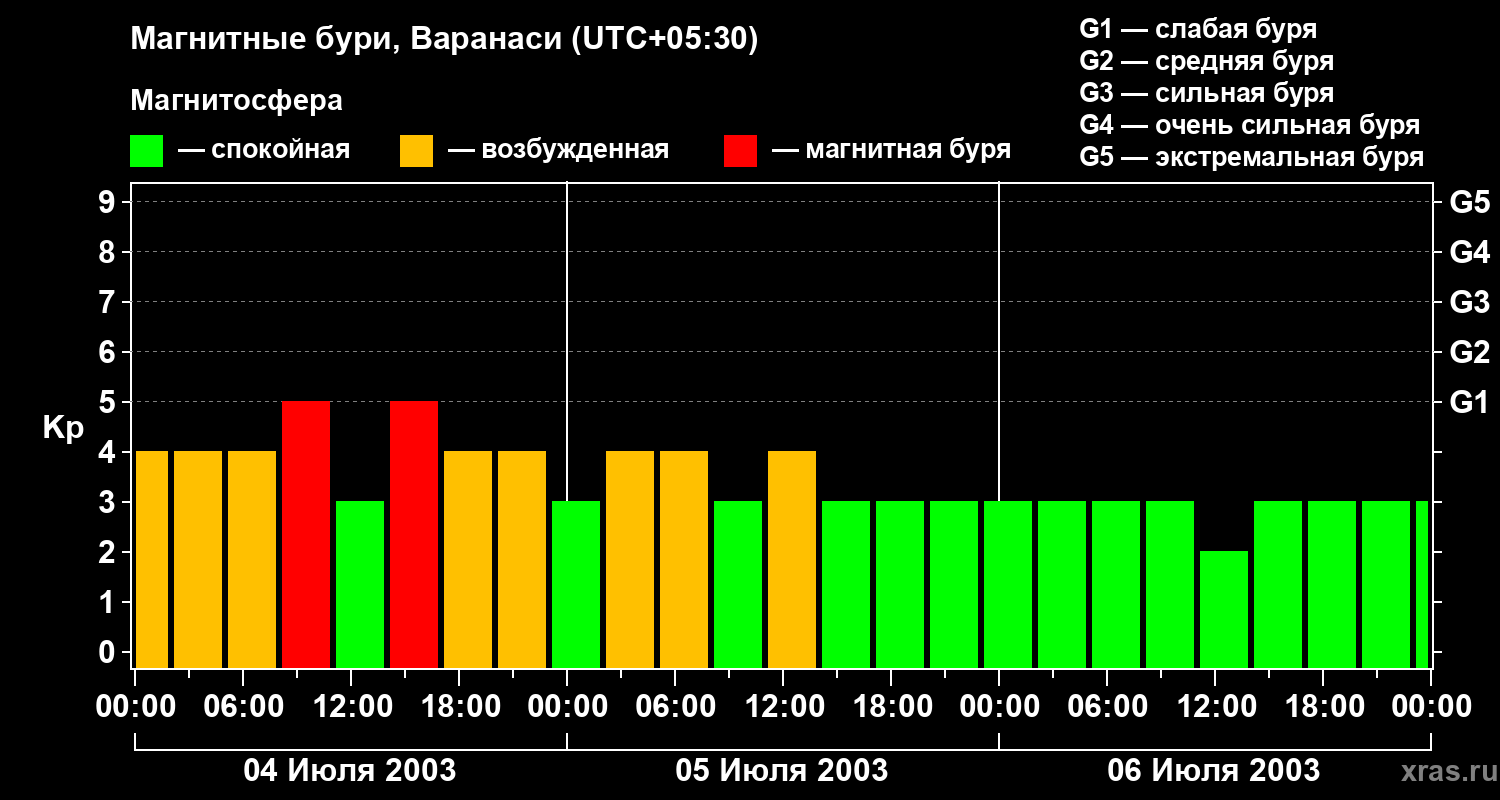Viewport: 1500px width, 800px height.
Task: Click the green Kp 2 bar on 06 Июля
Action: click(x=1224, y=610)
